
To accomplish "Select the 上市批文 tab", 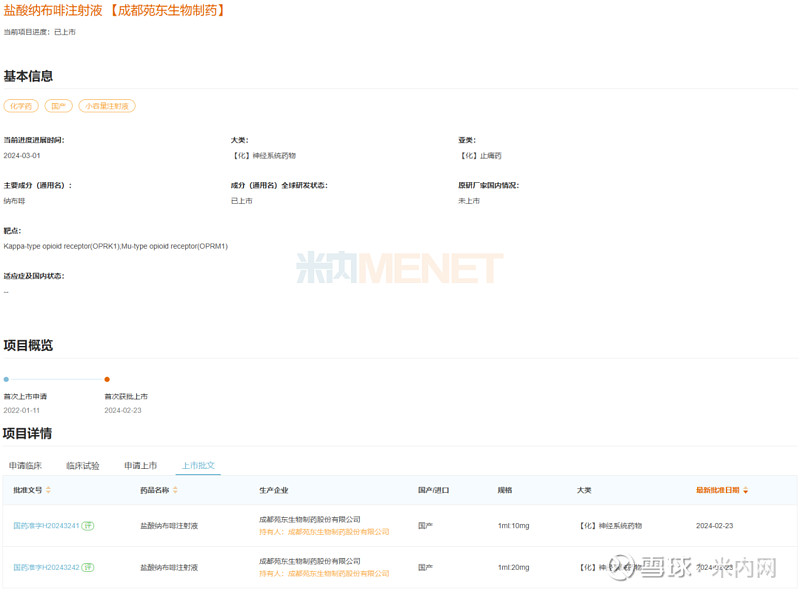I will [x=198, y=465].
